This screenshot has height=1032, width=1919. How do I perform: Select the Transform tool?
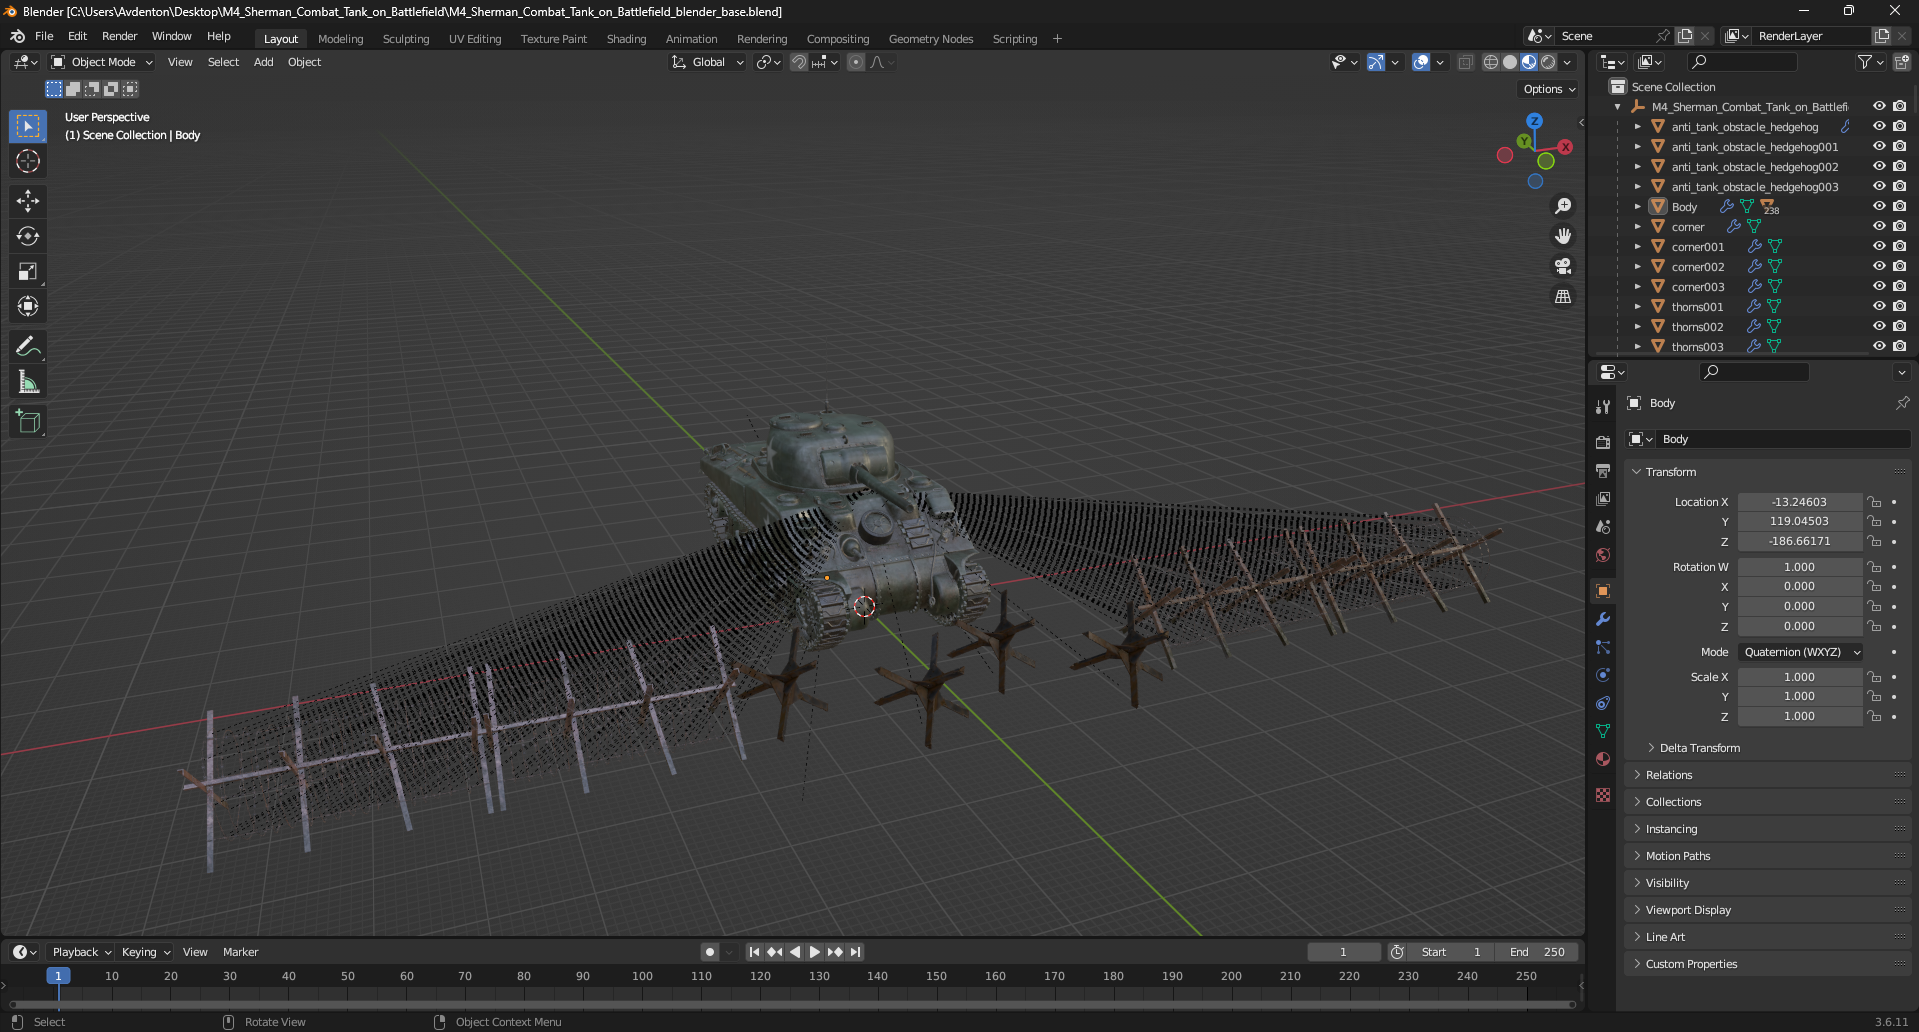28,306
